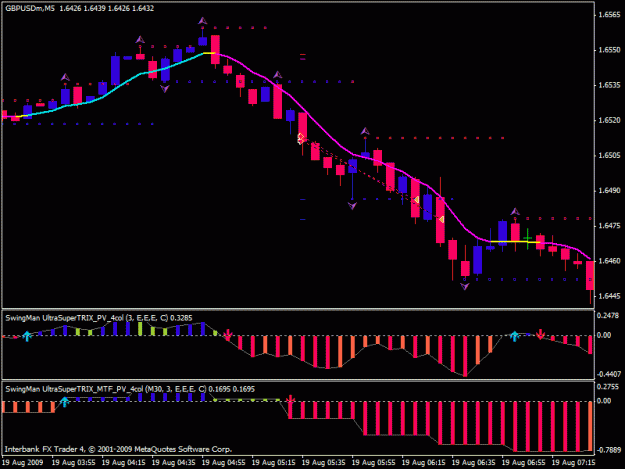
Task: Click the 19 Aug 04:55 time label
Action: pos(224,463)
